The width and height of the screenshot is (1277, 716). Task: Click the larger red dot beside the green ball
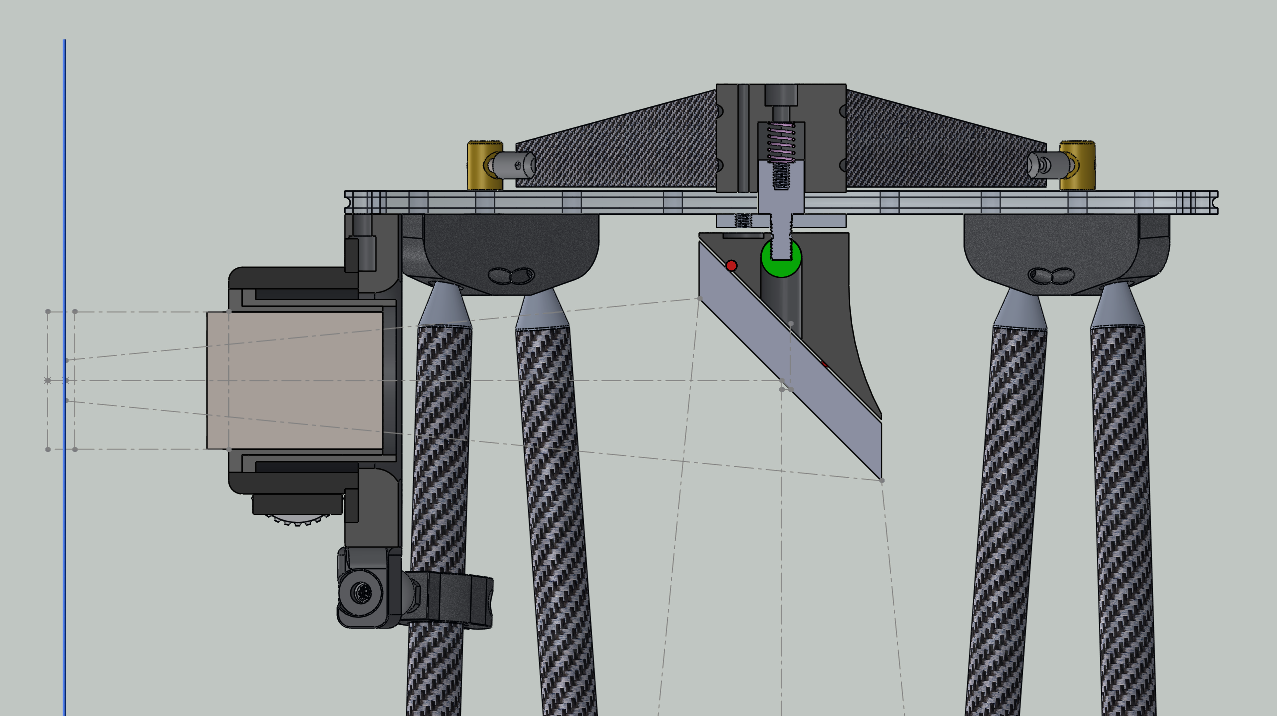click(731, 265)
